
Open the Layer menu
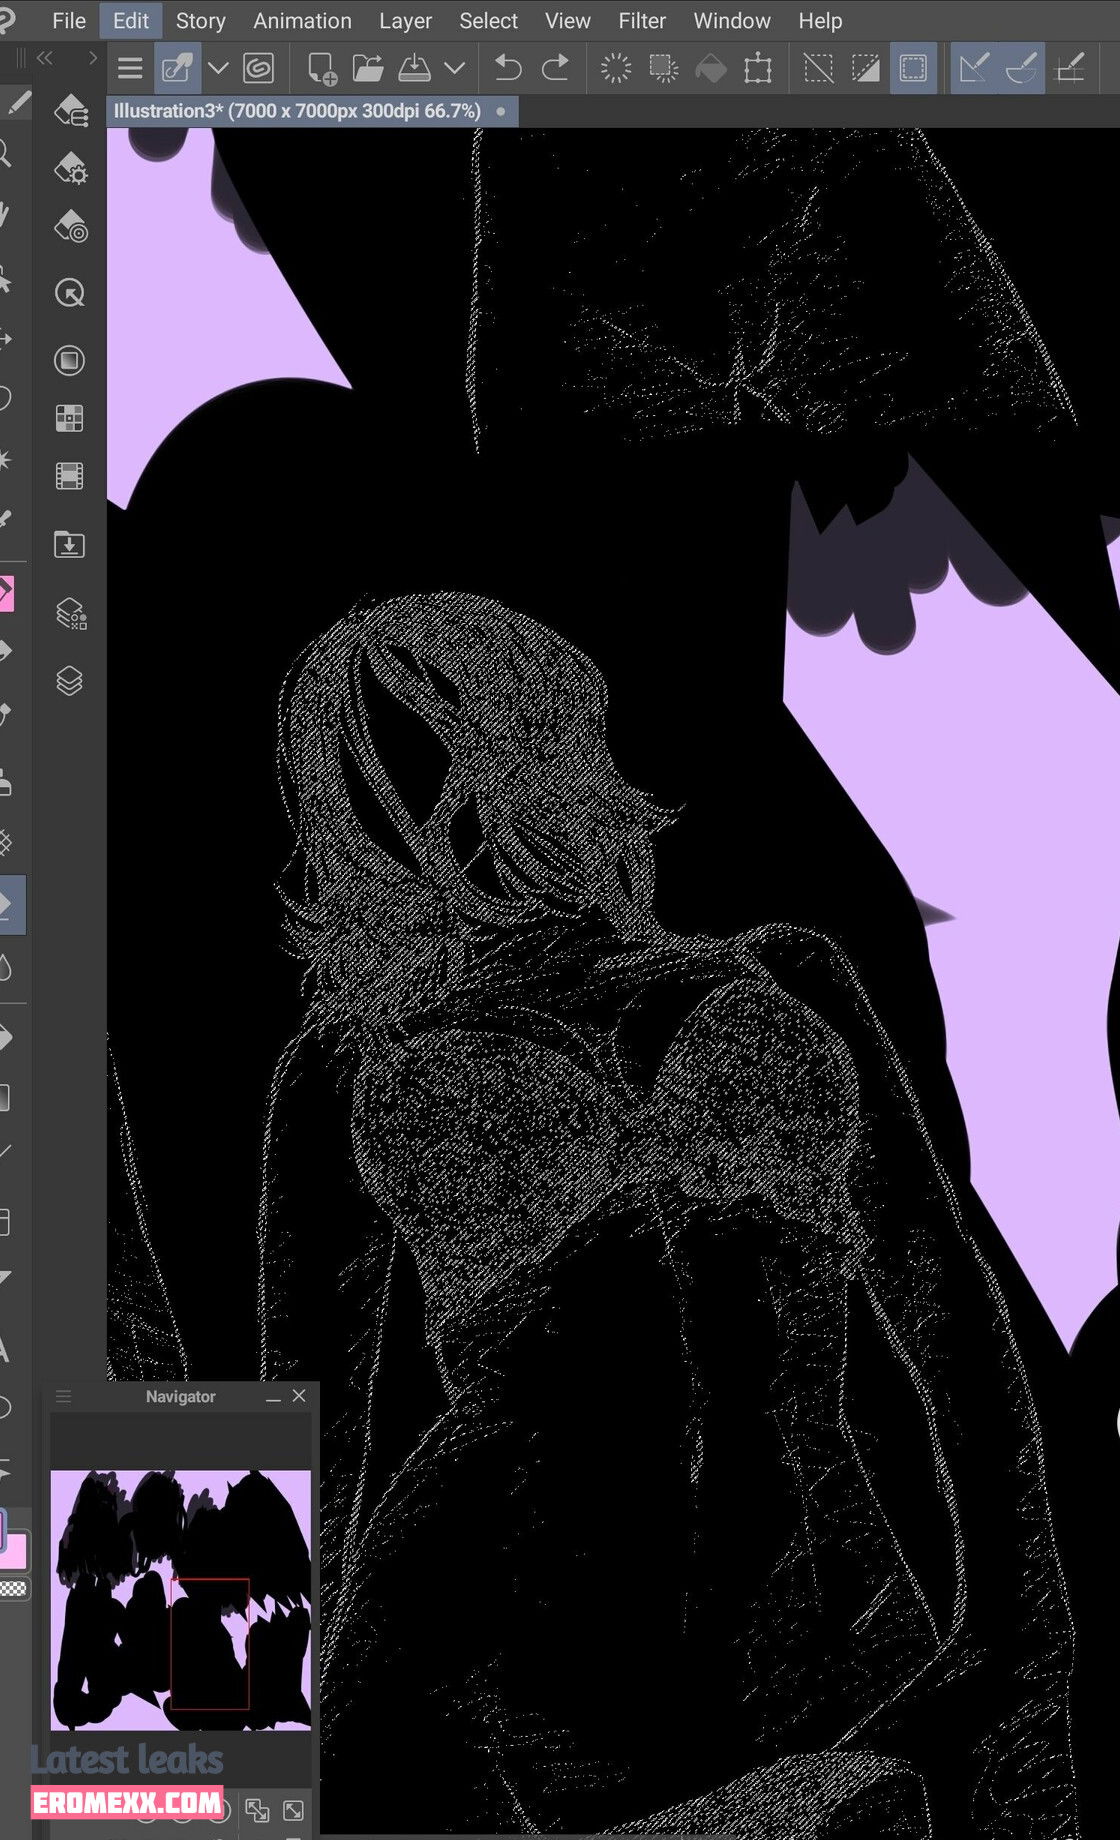tap(405, 20)
